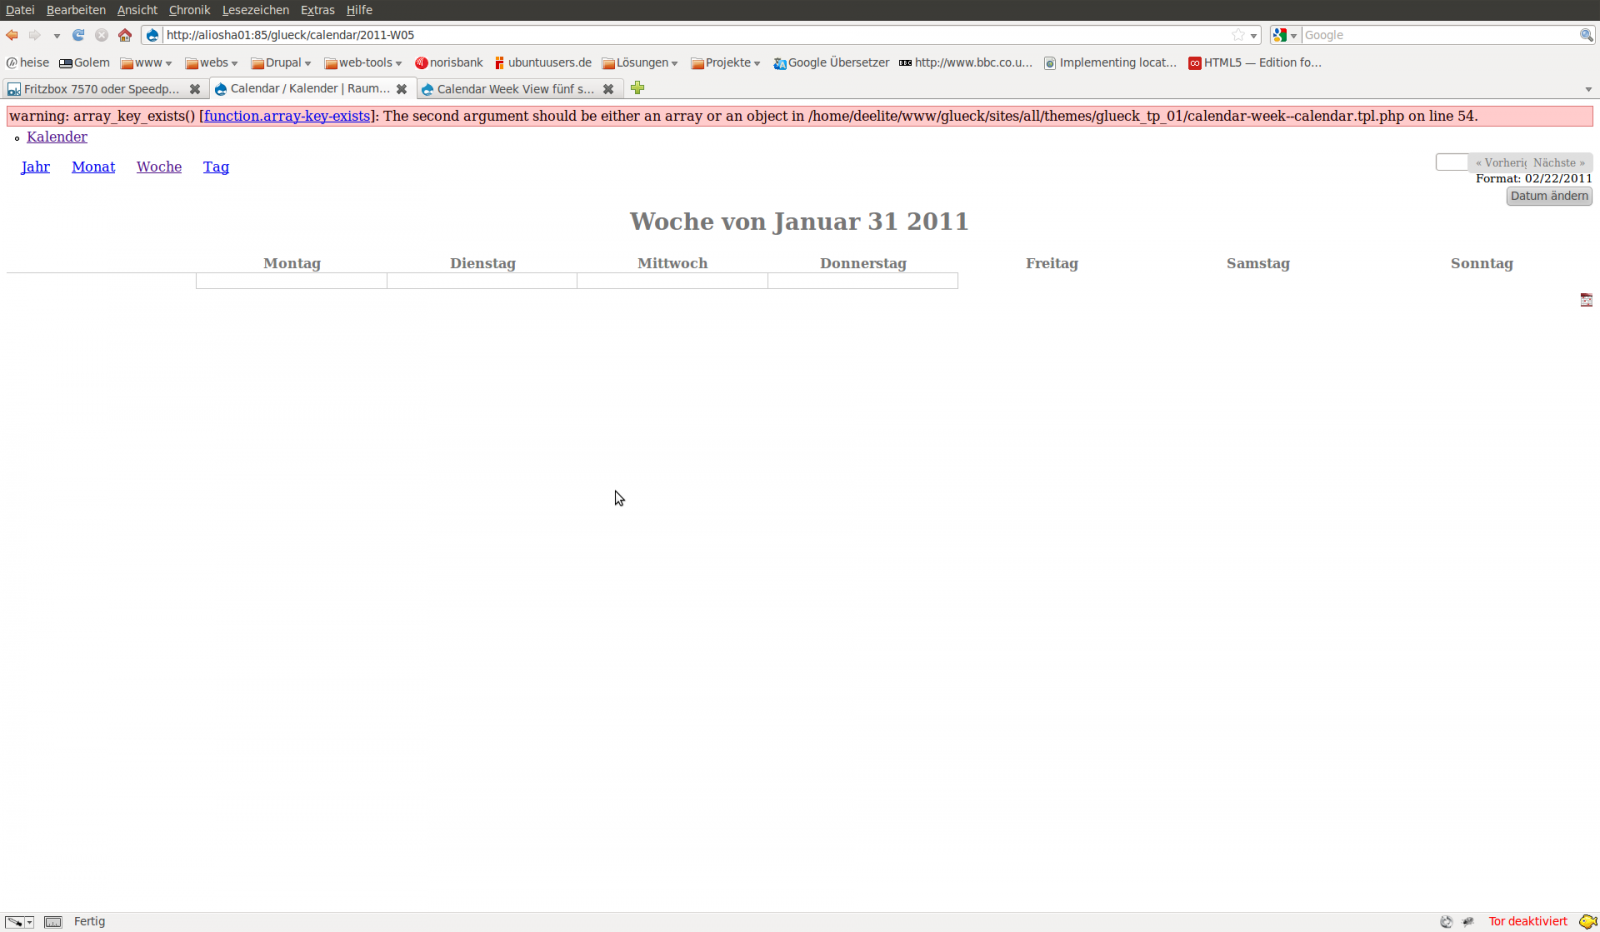This screenshot has height=932, width=1600.
Task: Bookmark page with the star icon
Action: (x=1238, y=35)
